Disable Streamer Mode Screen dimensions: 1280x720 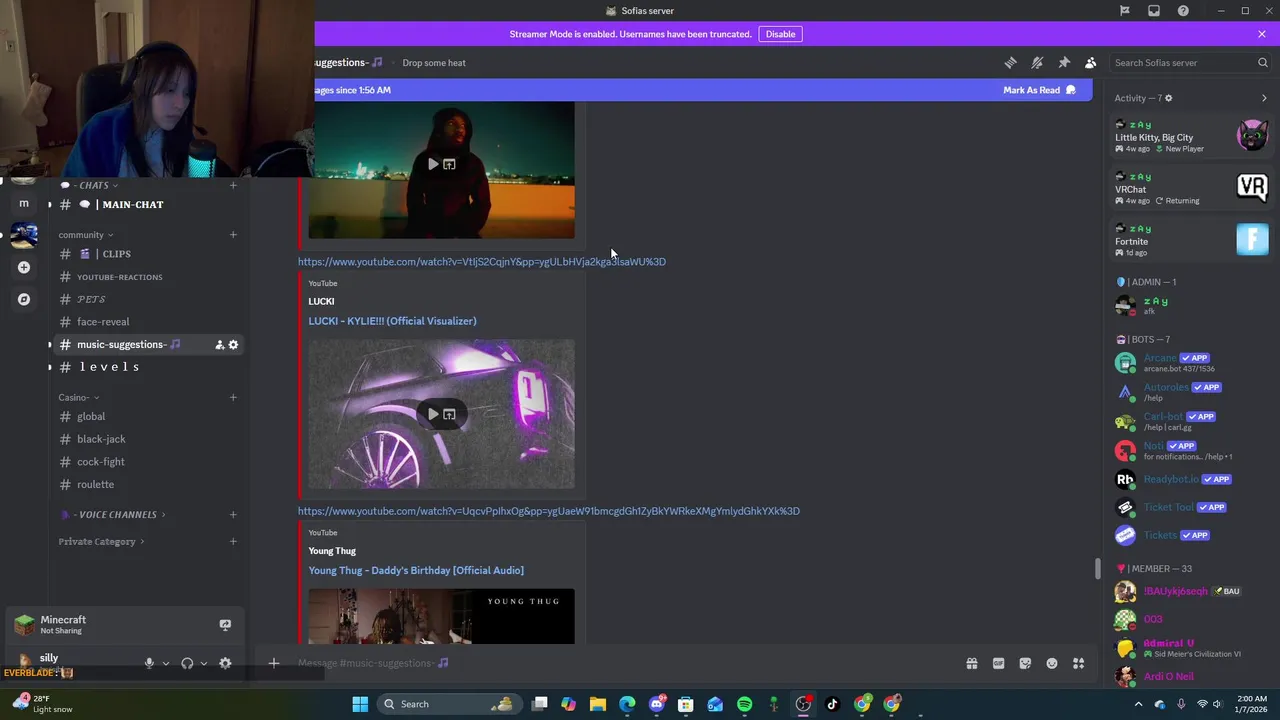(x=780, y=34)
